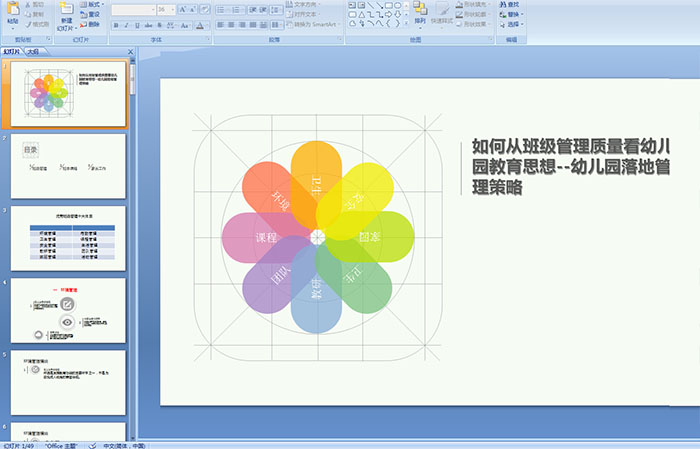Image resolution: width=700 pixels, height=449 pixels.
Task: Select the Down Arrow block shape
Action: tap(397, 15)
